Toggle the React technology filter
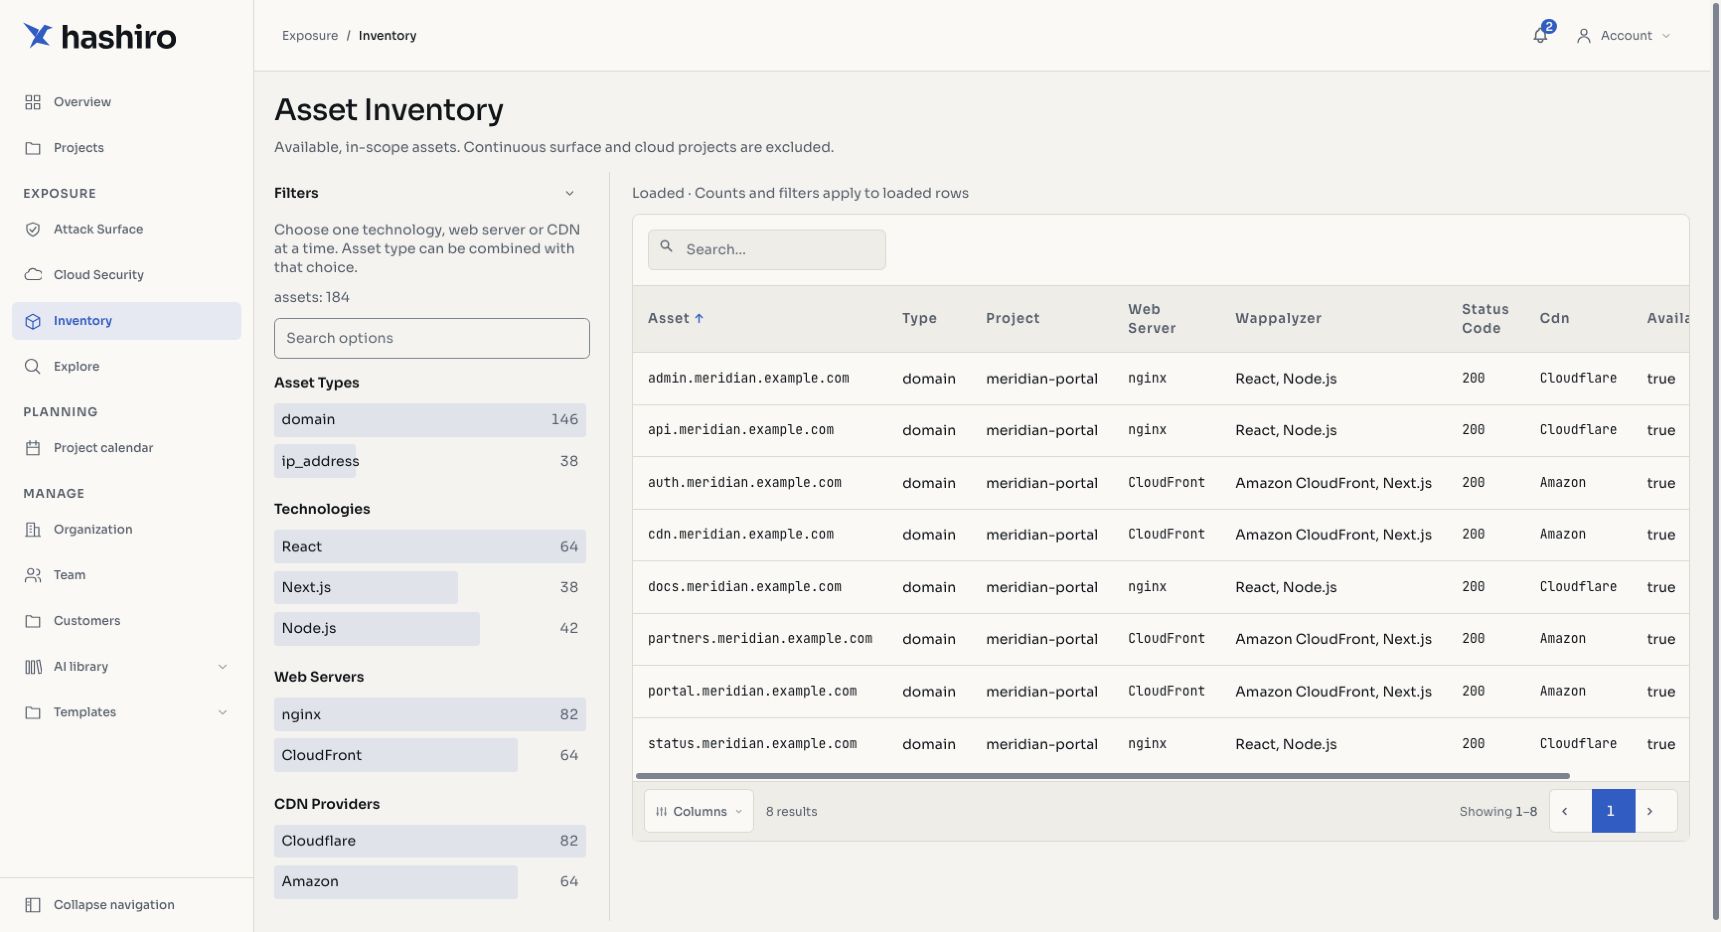This screenshot has height=932, width=1721. [x=430, y=547]
